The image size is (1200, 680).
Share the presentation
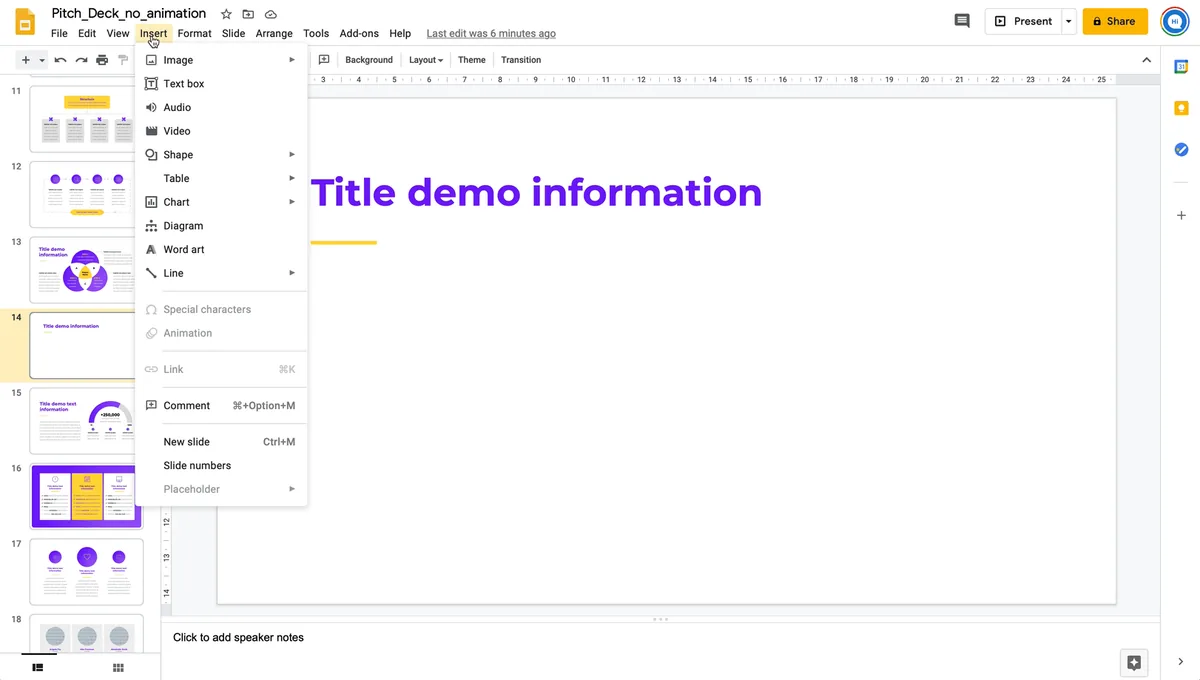[x=1115, y=21]
